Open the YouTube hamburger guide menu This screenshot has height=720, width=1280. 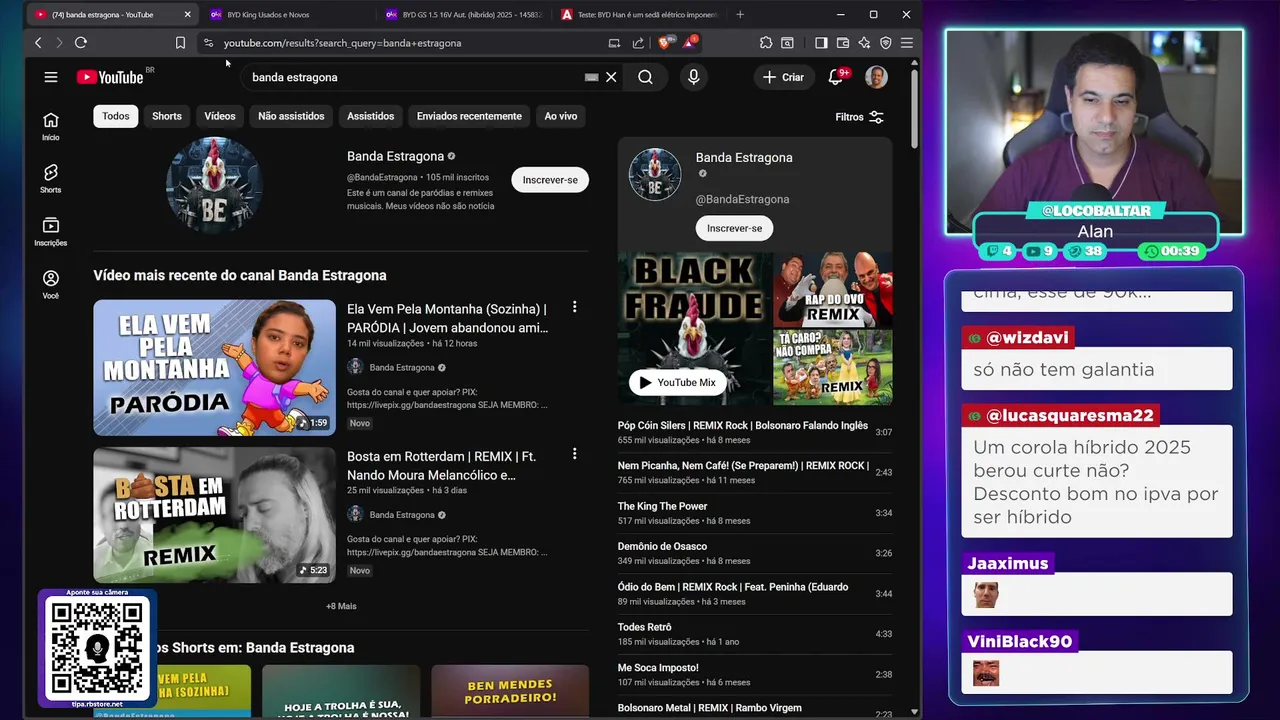tap(51, 77)
